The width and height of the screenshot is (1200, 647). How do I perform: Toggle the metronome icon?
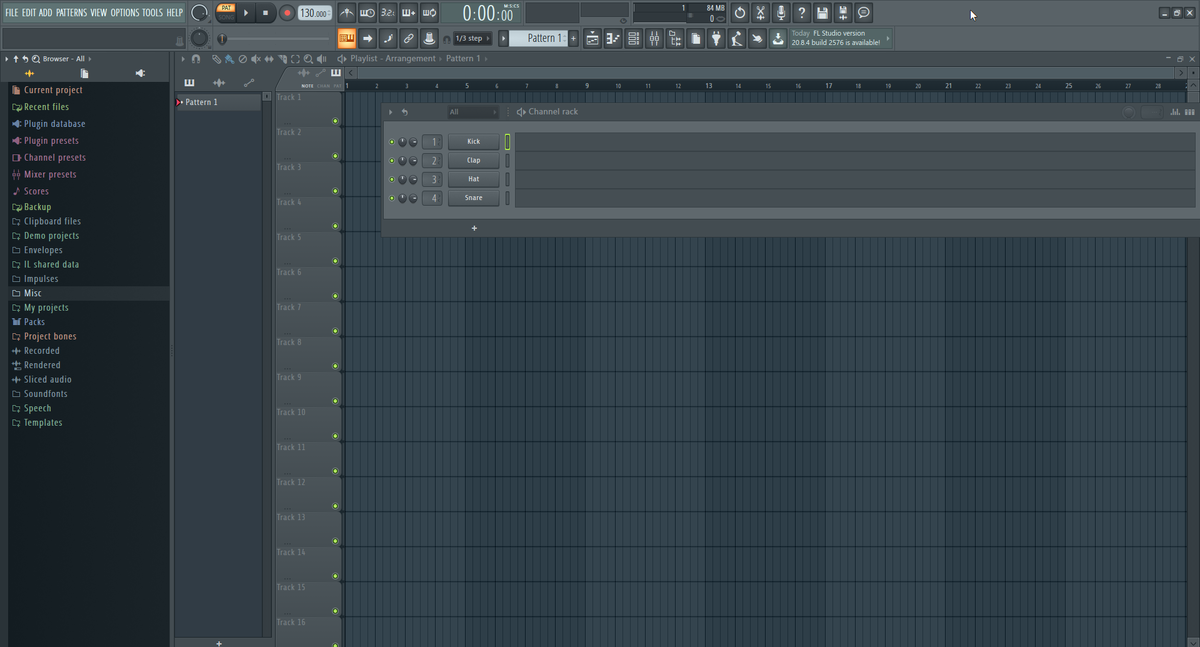point(347,13)
